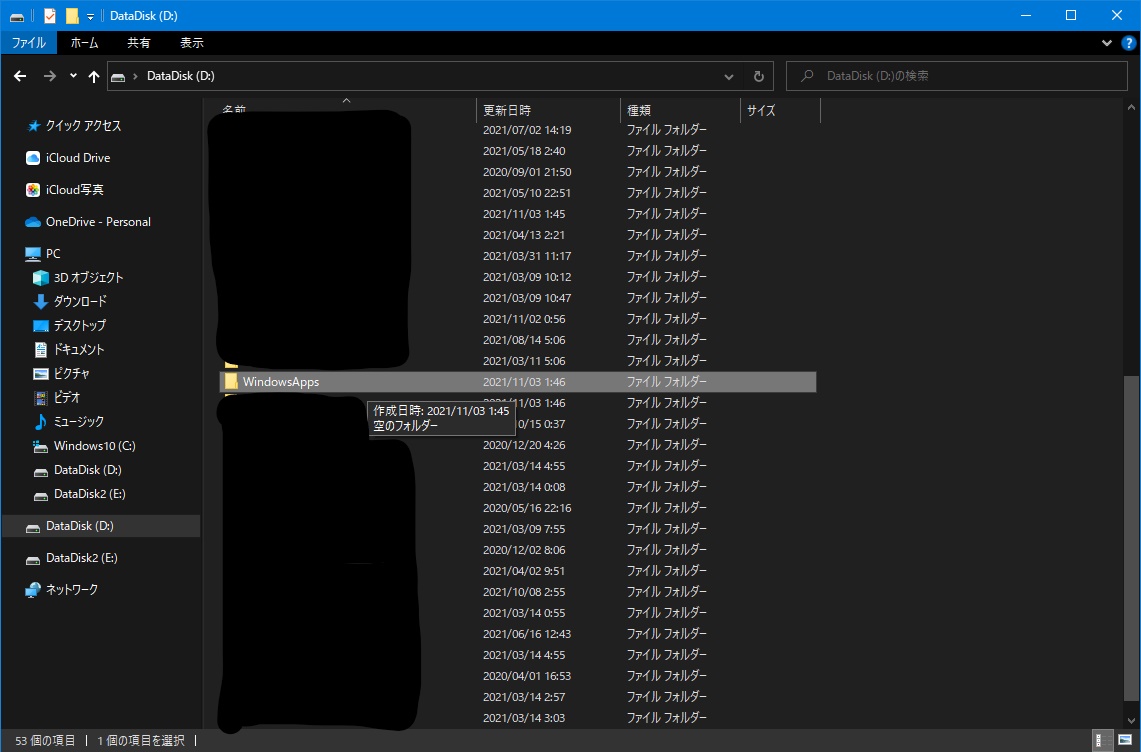The height and width of the screenshot is (752, 1141).
Task: Expand the ribbon with the chevron
Action: (x=1107, y=43)
